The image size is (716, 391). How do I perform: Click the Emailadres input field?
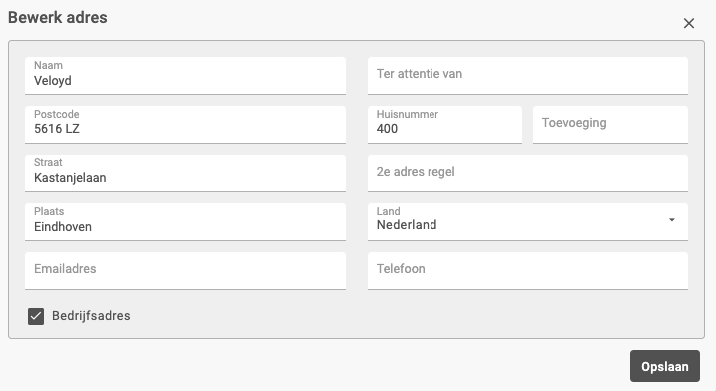tap(185, 270)
